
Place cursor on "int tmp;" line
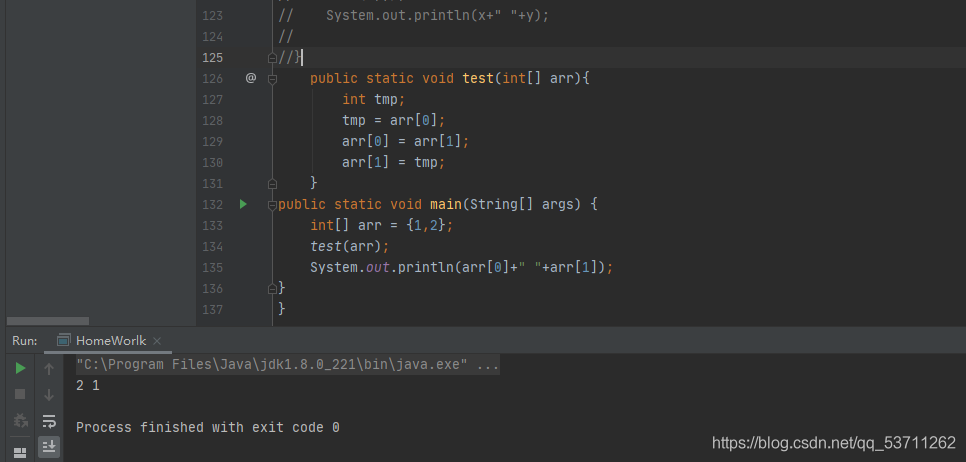373,99
